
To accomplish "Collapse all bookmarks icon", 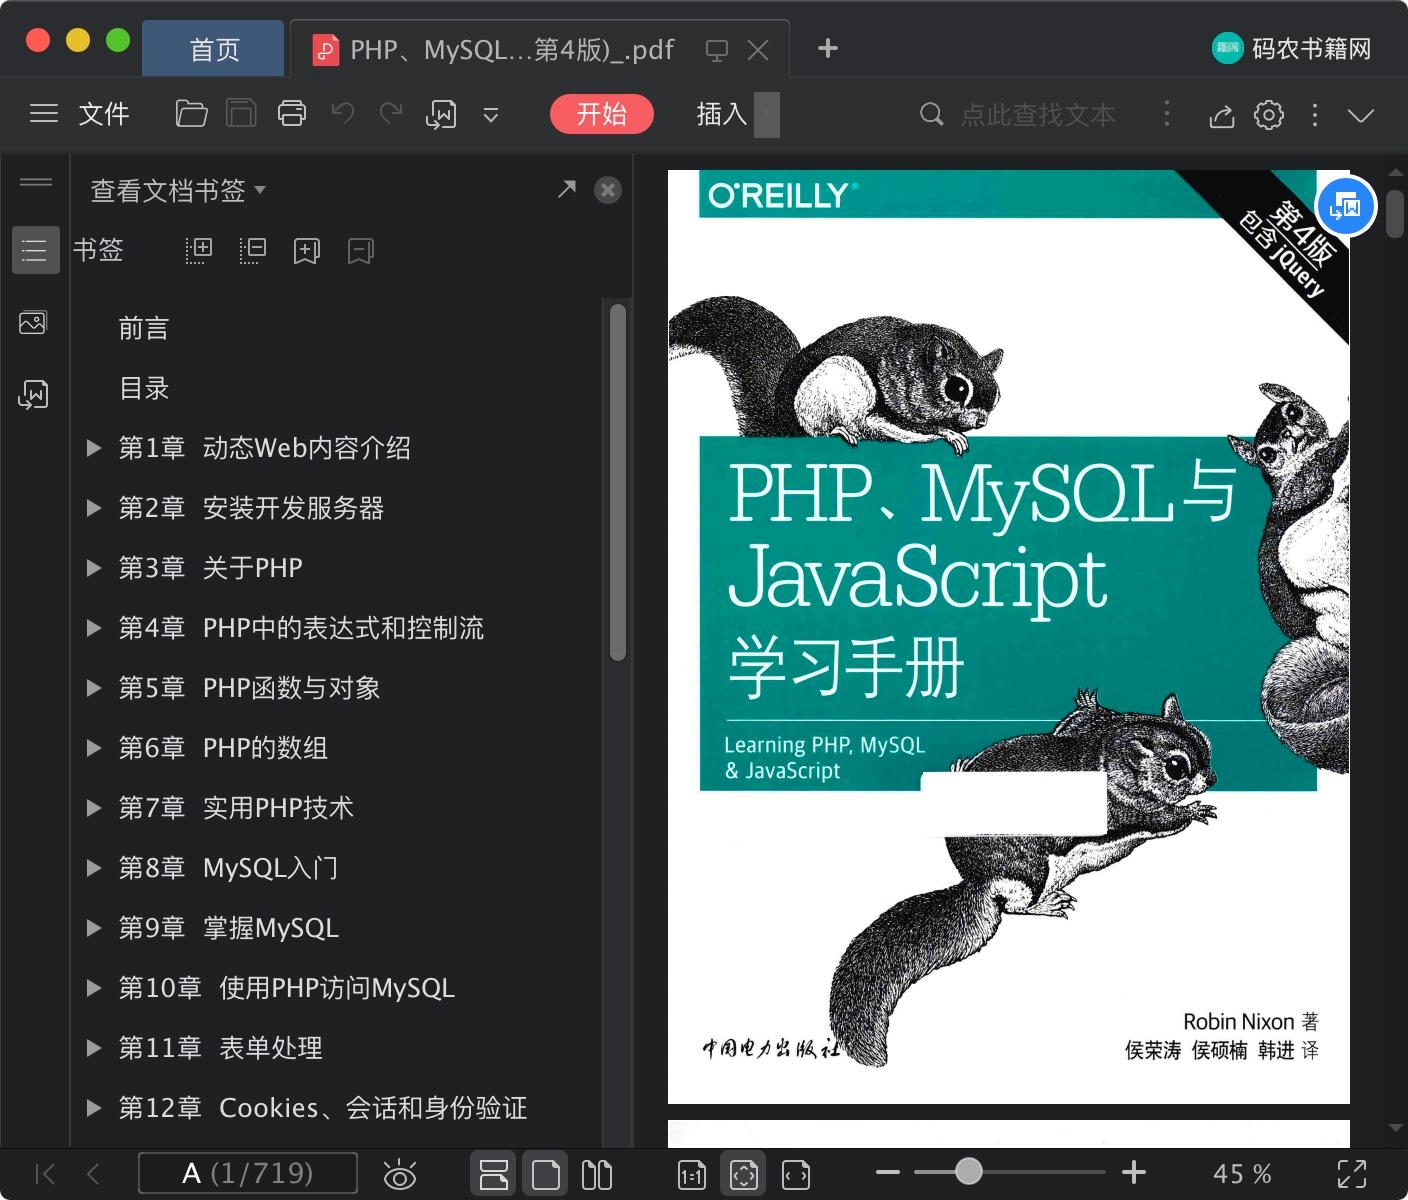I will tap(252, 250).
